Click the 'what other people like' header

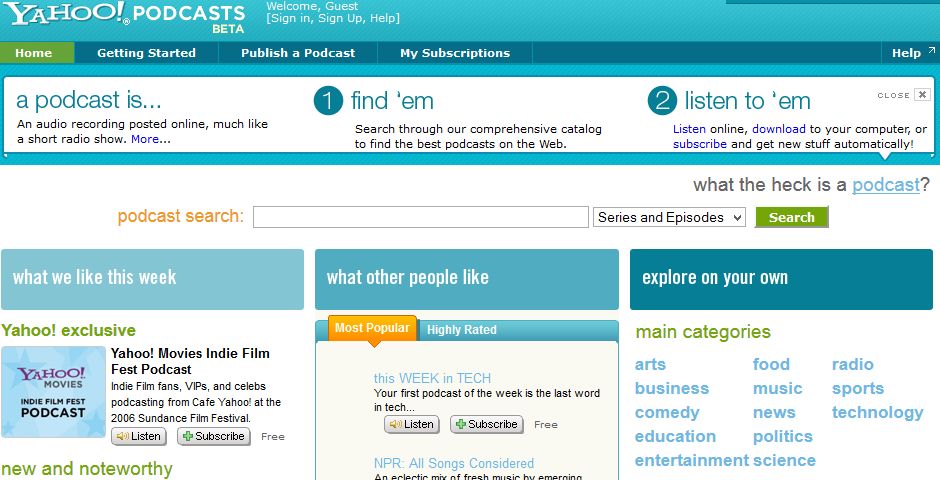pyautogui.click(x=466, y=279)
